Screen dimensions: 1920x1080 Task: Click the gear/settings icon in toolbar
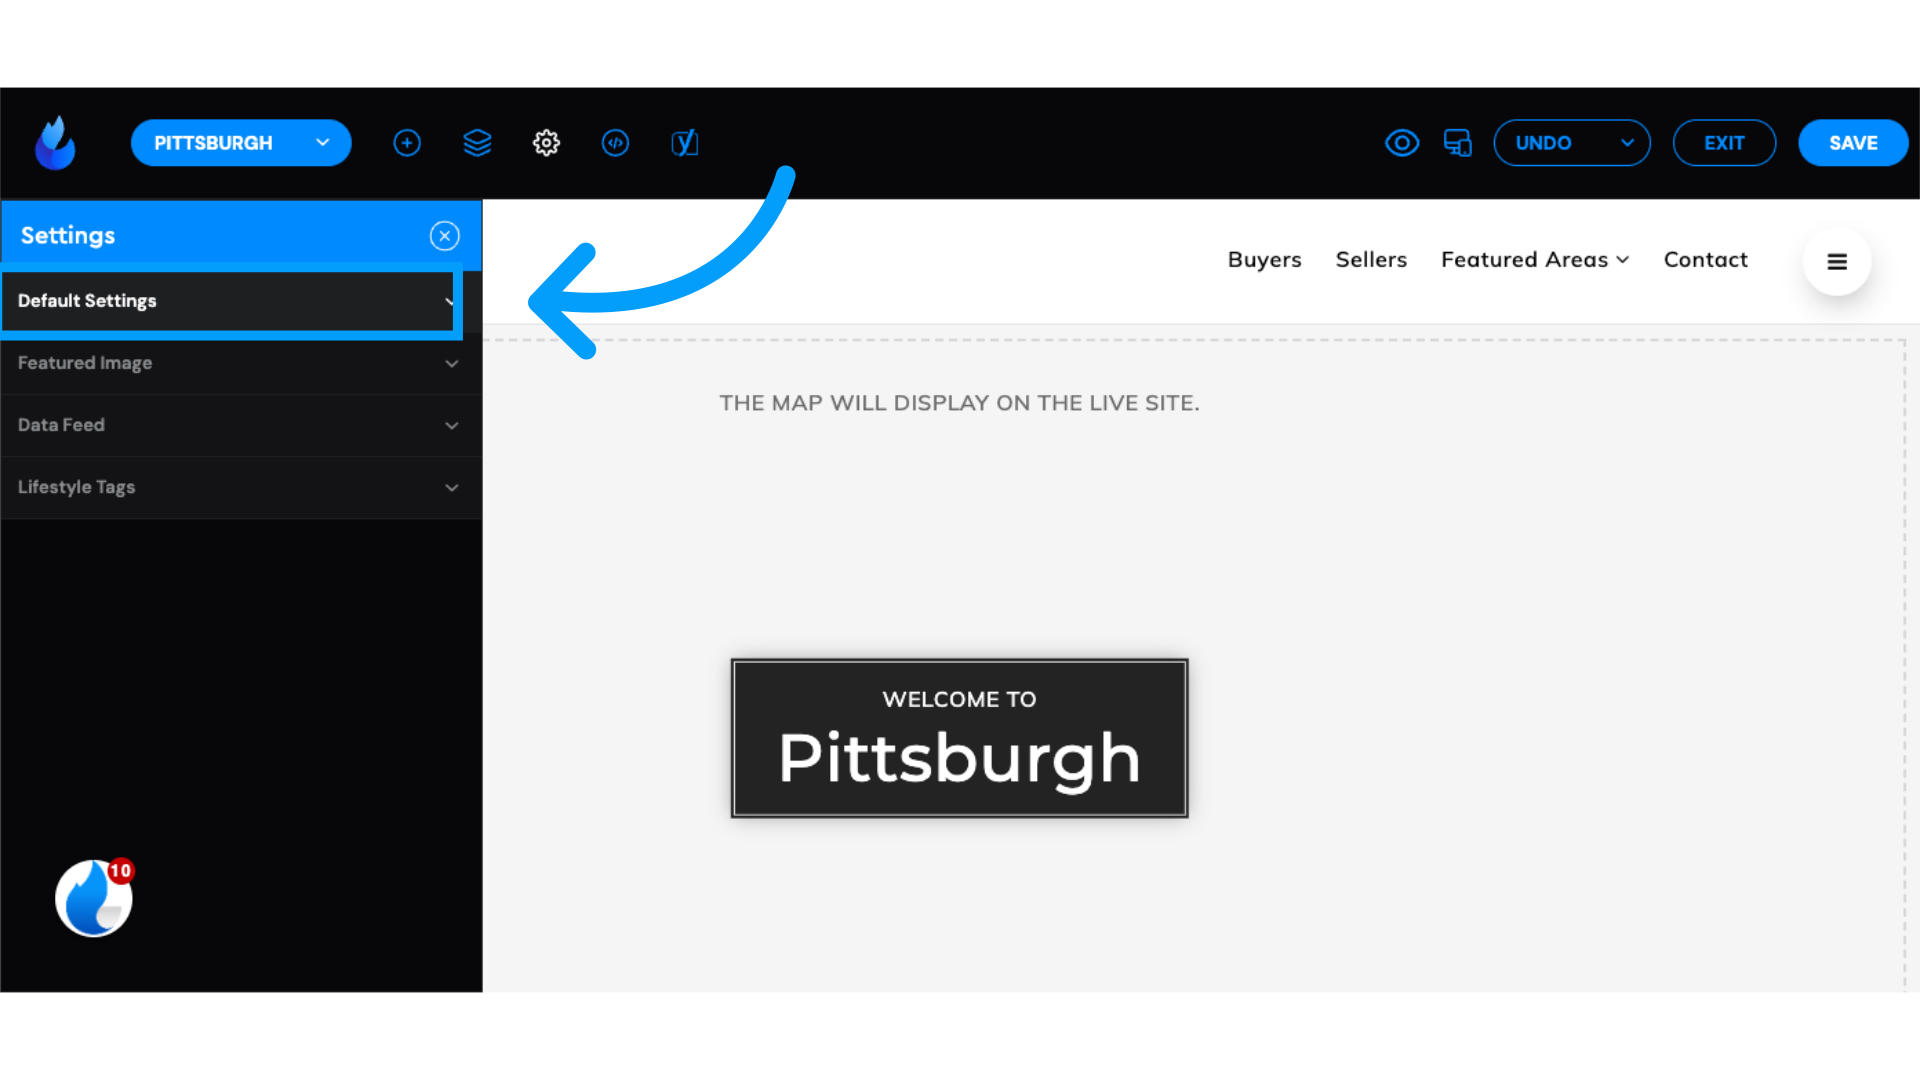pos(546,142)
